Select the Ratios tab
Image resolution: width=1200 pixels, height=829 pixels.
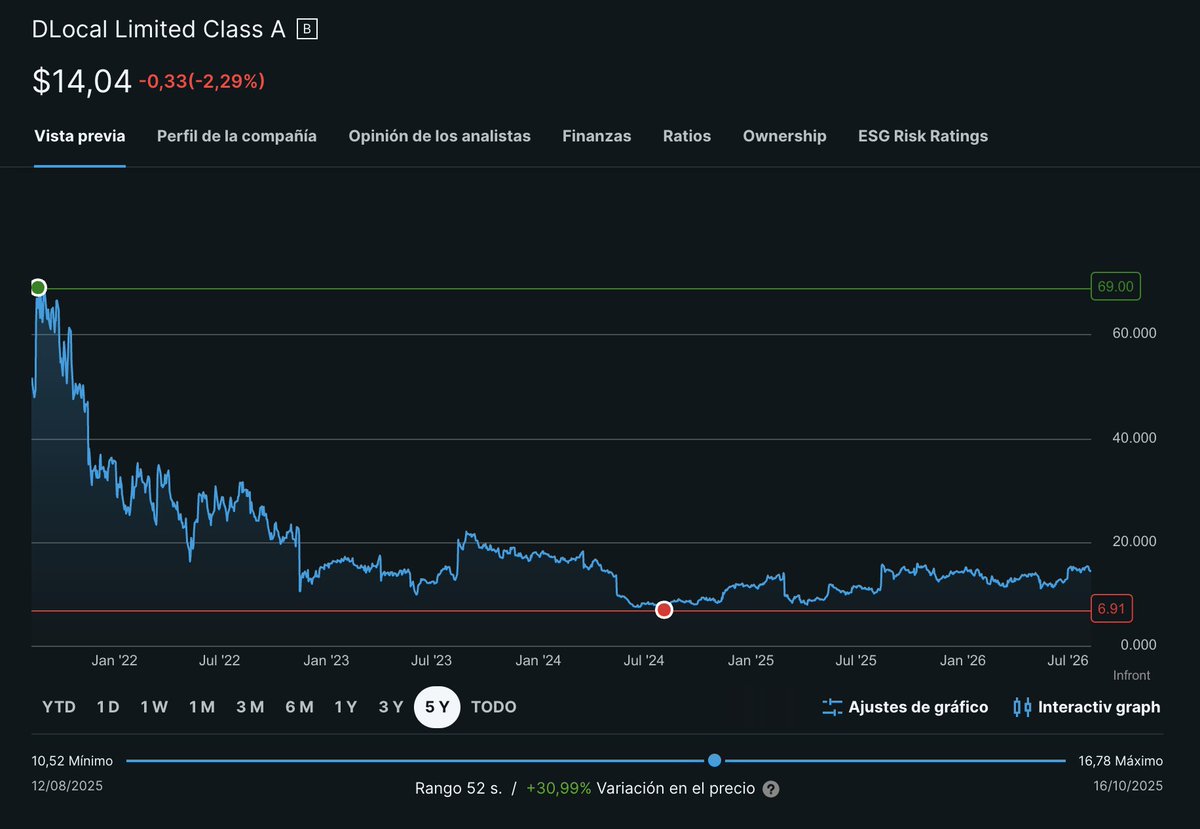(687, 136)
